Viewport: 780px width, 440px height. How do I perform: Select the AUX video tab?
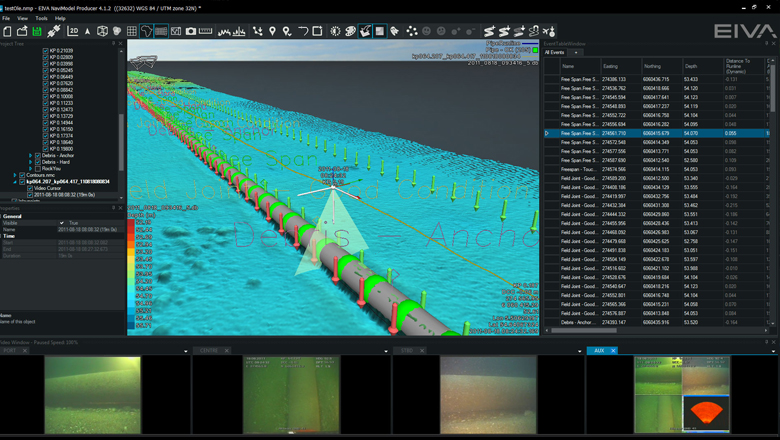click(x=598, y=351)
